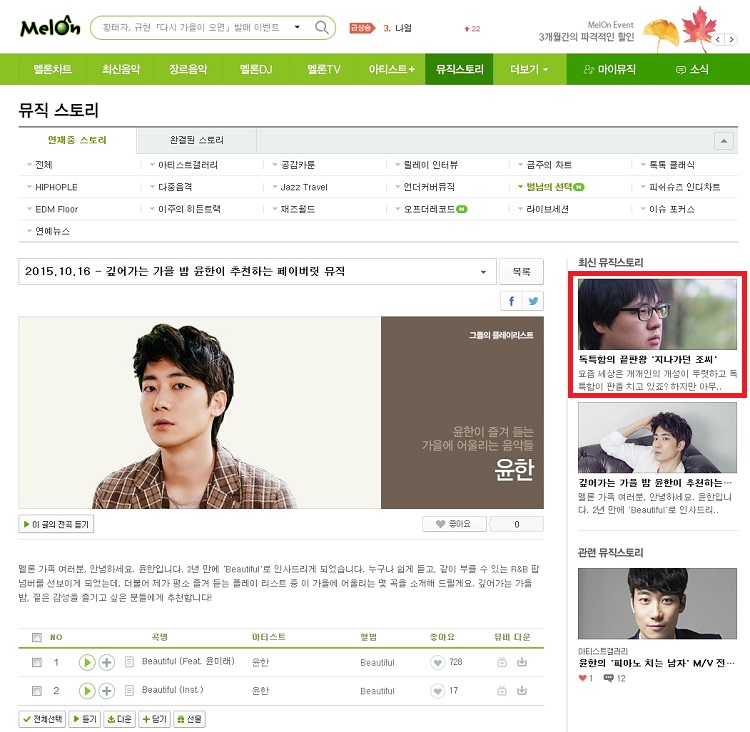Check the box for track 1
Viewport: 750px width, 732px height.
click(37, 663)
